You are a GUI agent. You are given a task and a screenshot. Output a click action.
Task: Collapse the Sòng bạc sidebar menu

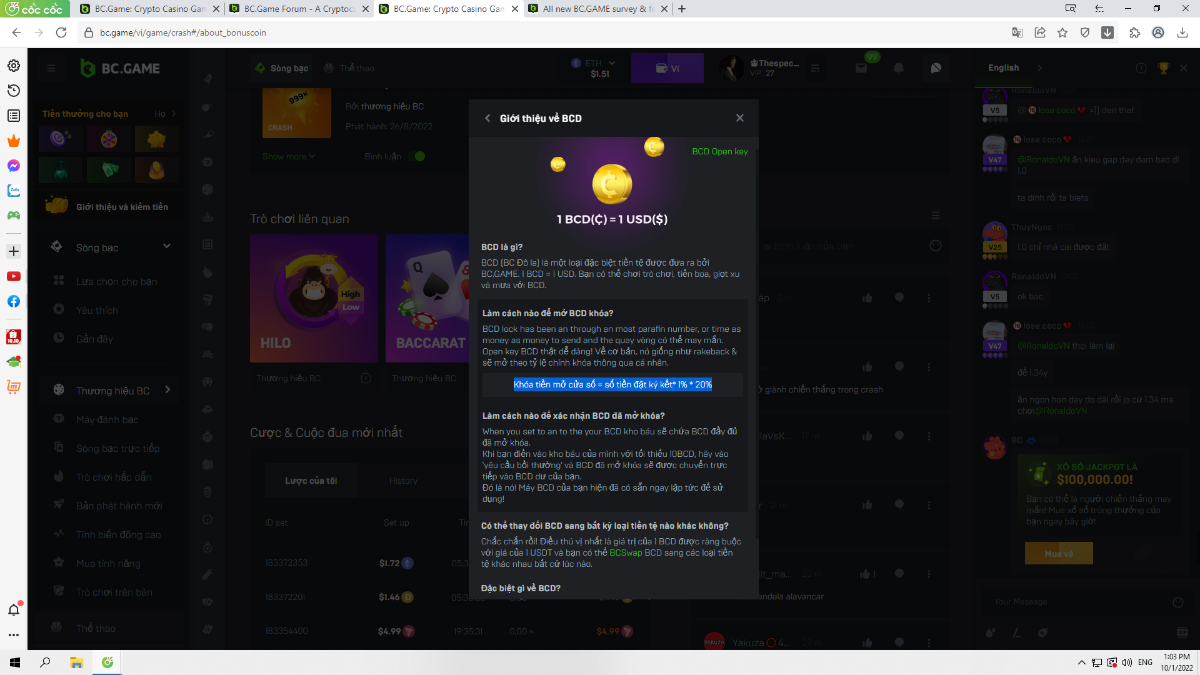tap(167, 247)
